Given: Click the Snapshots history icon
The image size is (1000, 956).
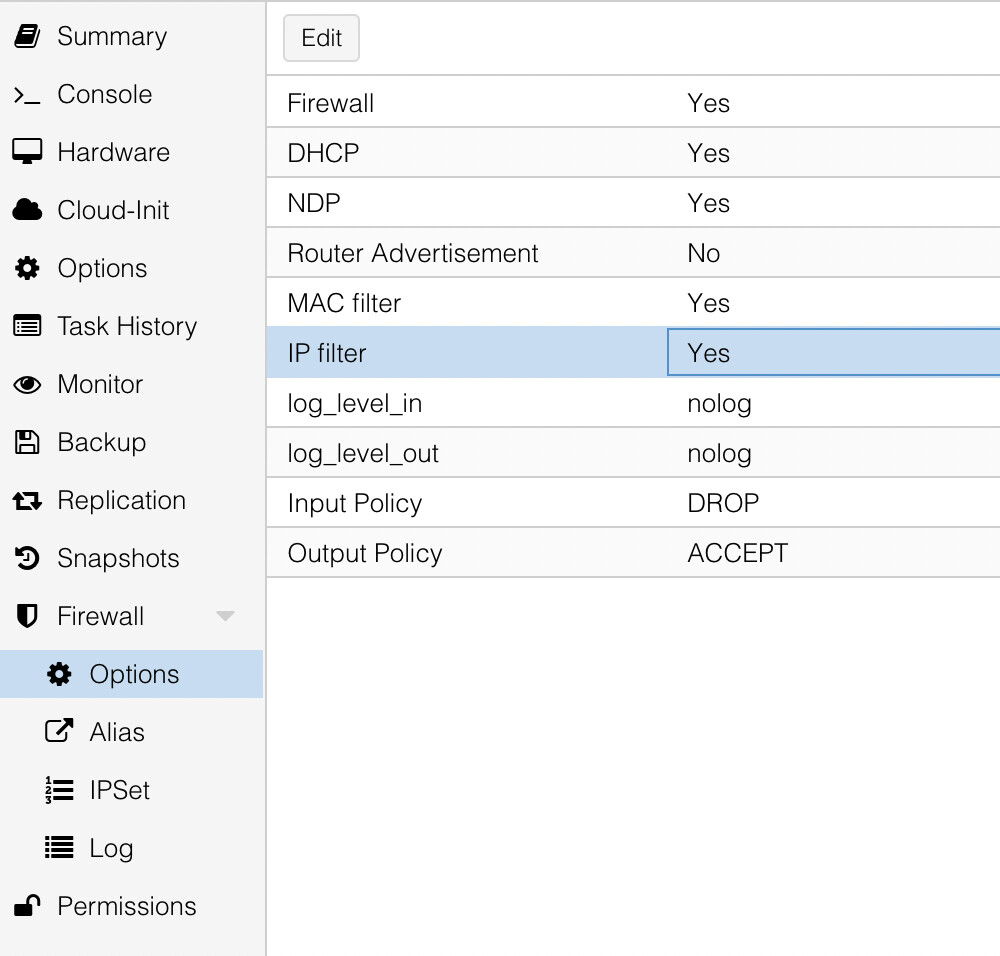Looking at the screenshot, I should point(27,558).
